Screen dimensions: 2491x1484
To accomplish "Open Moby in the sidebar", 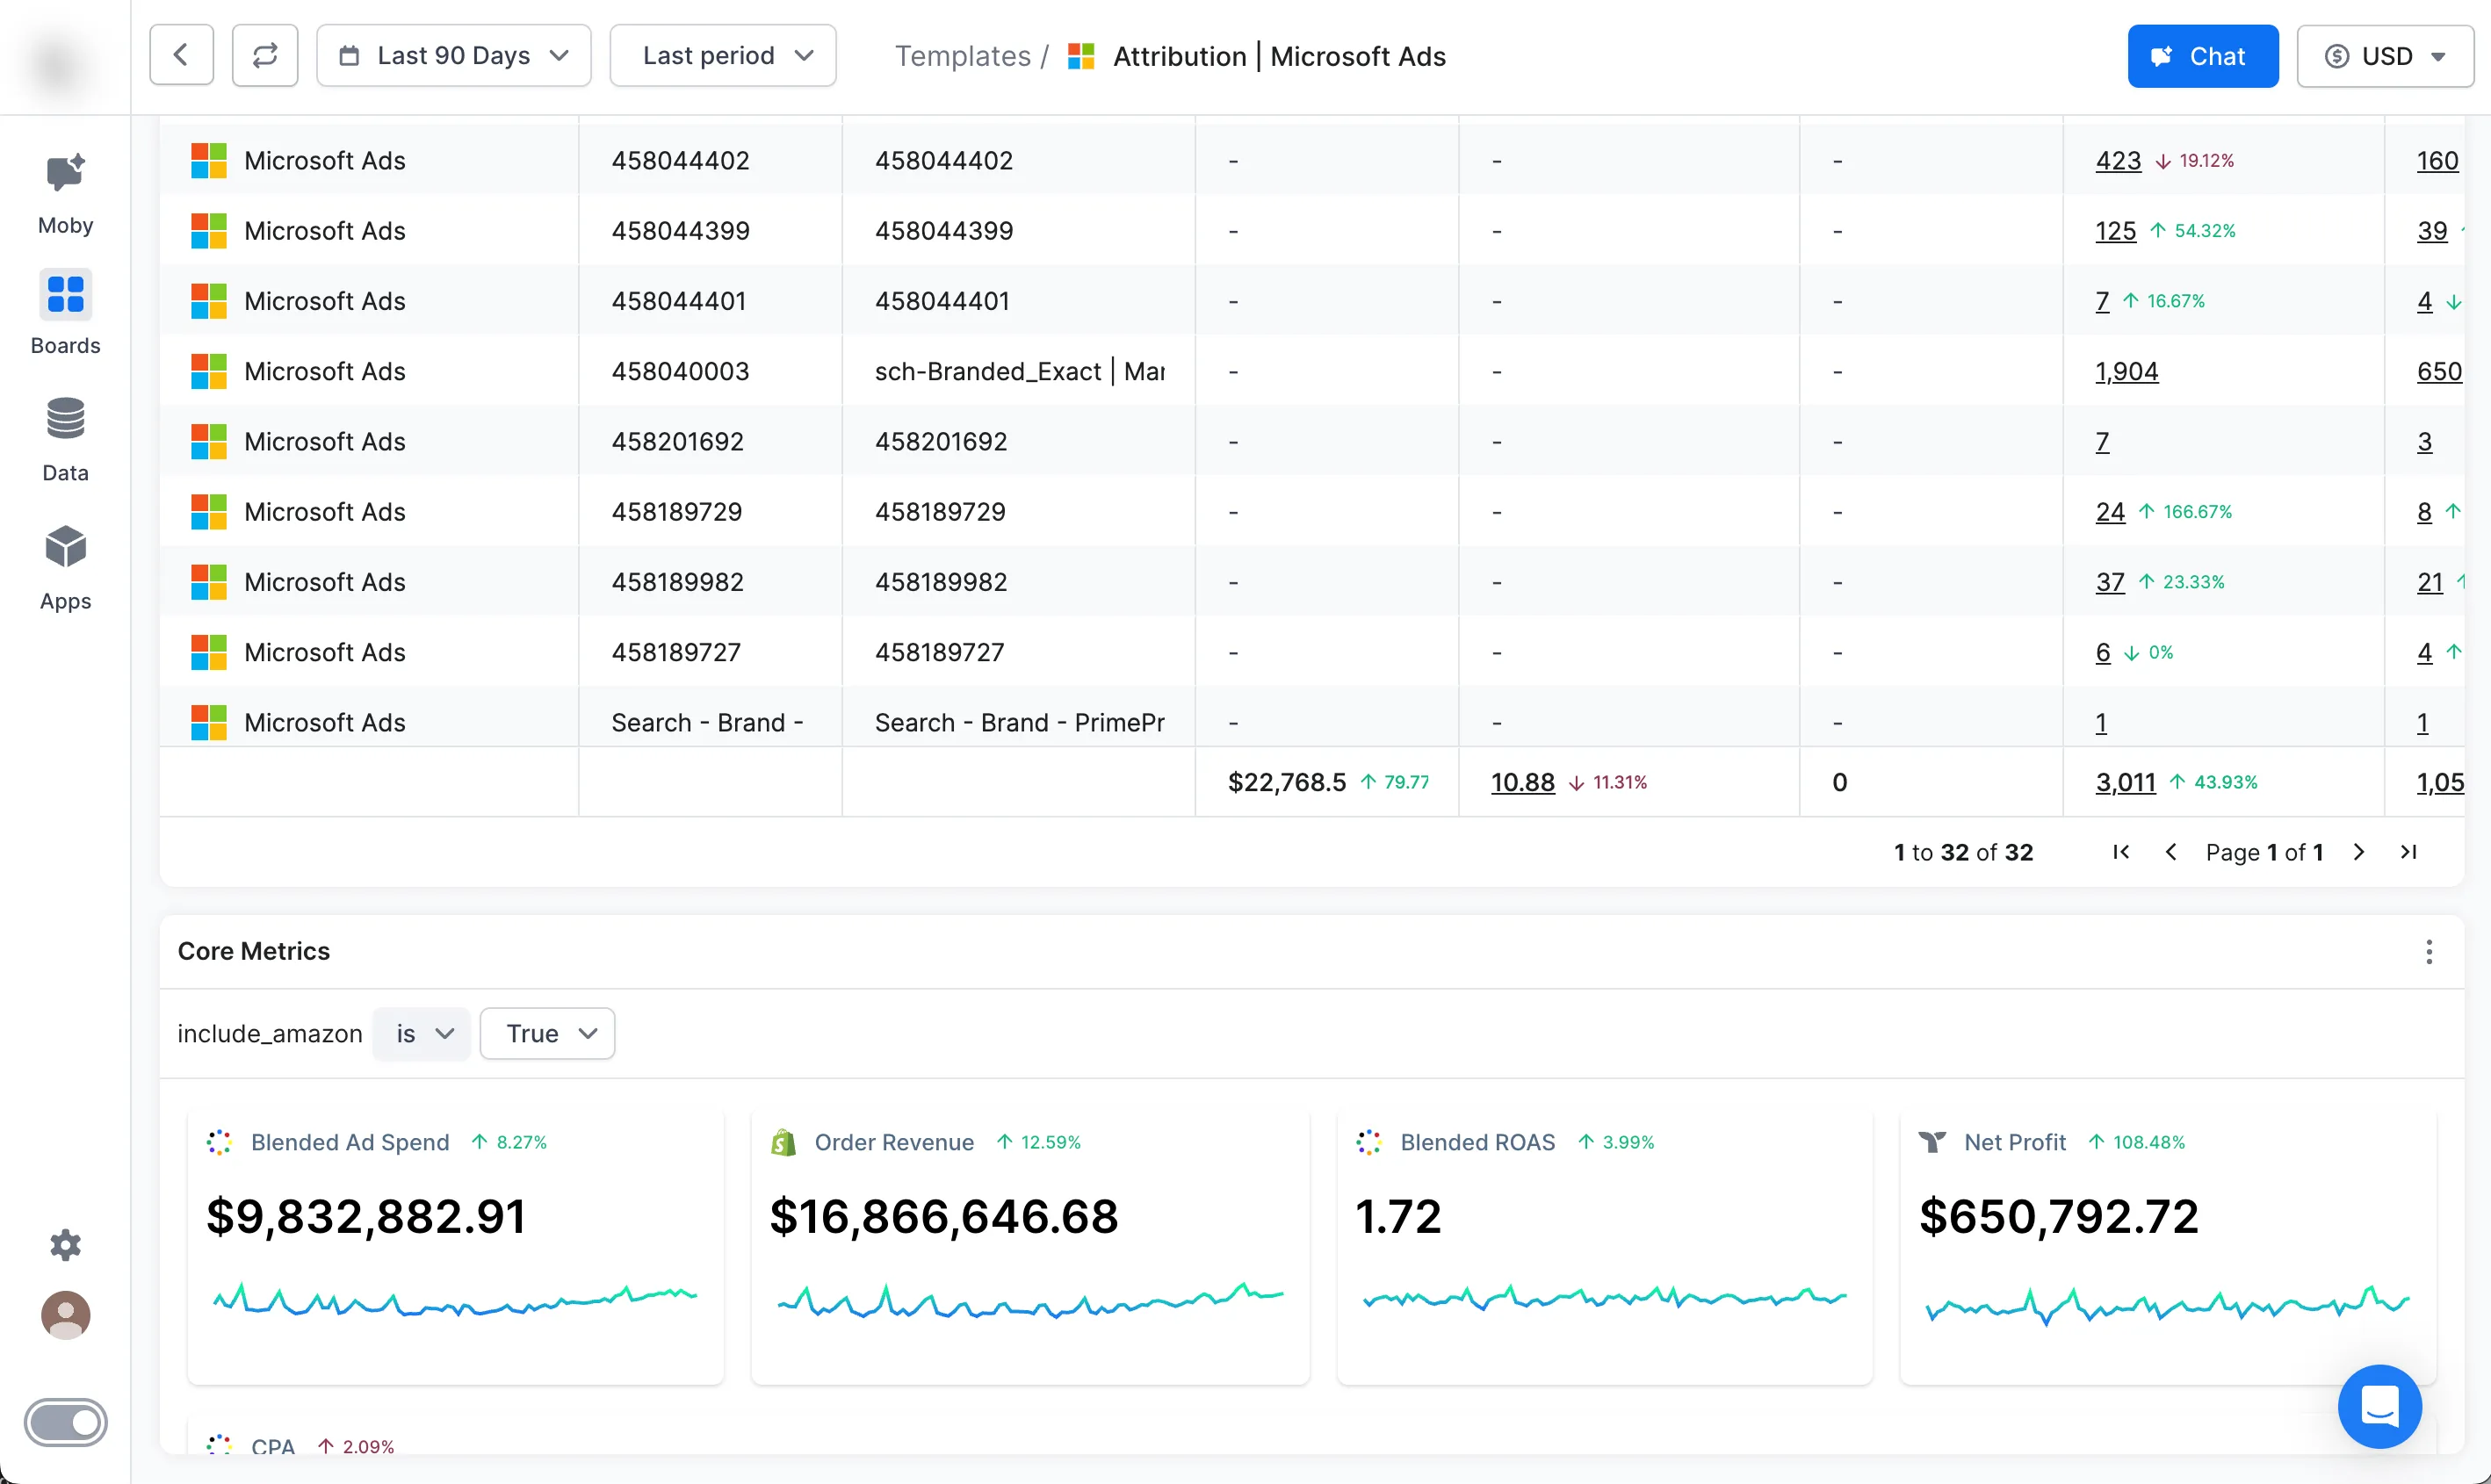I will tap(65, 194).
